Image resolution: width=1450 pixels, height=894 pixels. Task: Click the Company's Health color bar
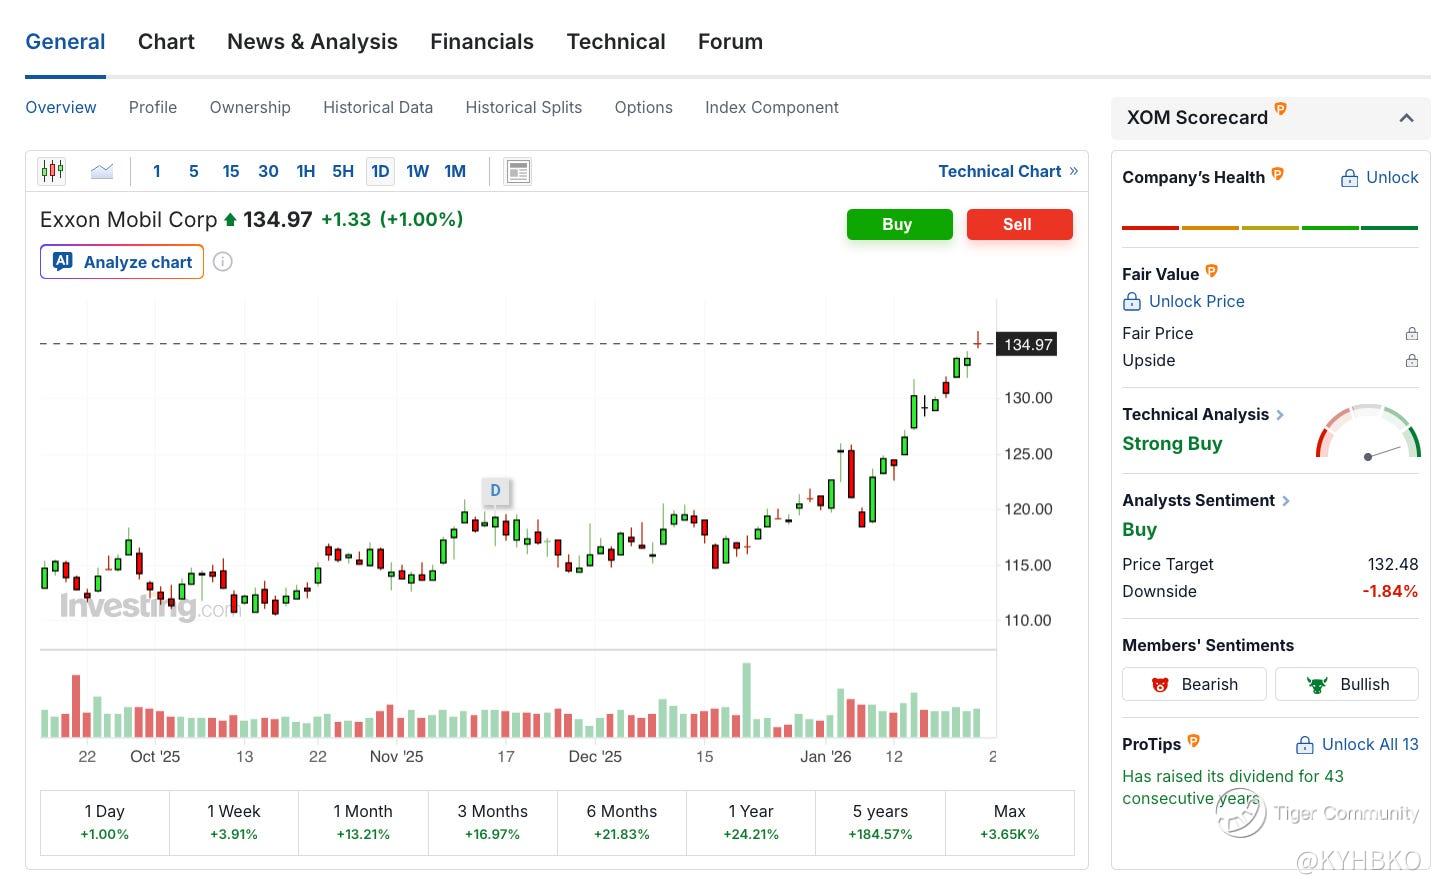[1270, 228]
